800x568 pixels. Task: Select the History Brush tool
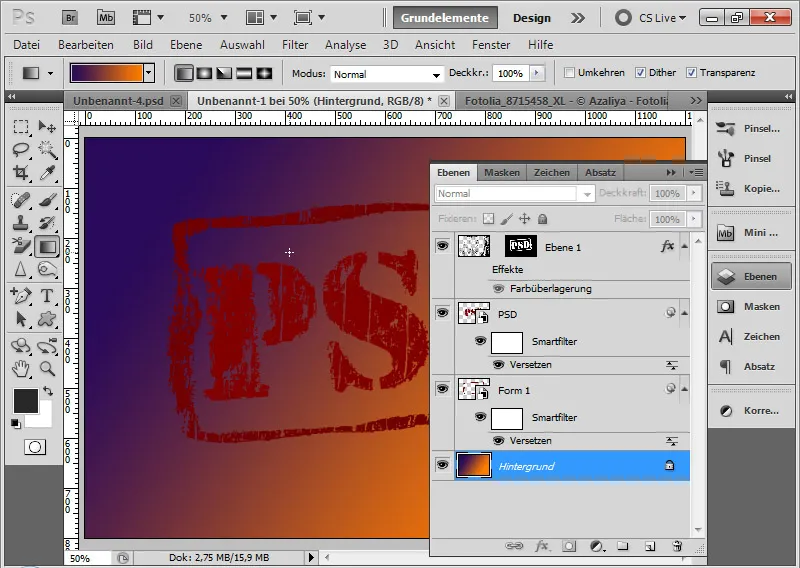47,223
